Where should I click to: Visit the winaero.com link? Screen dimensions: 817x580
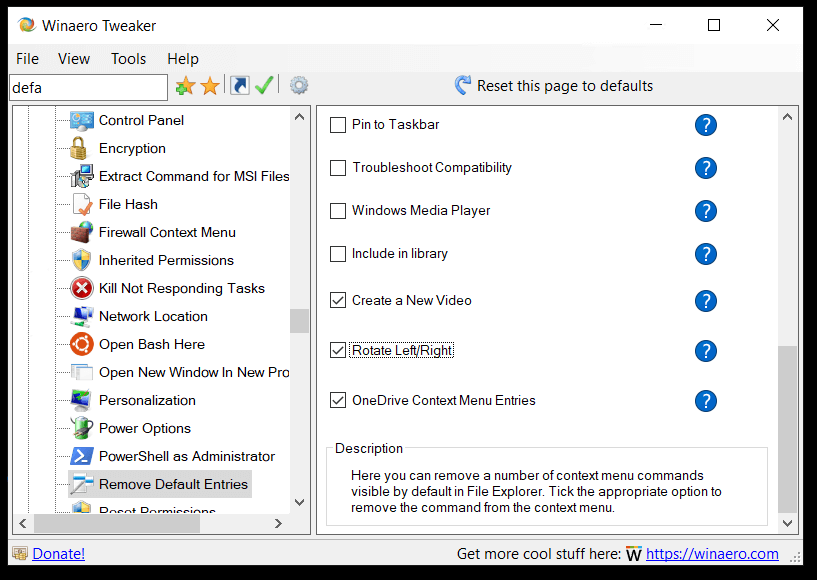pyautogui.click(x=712, y=554)
